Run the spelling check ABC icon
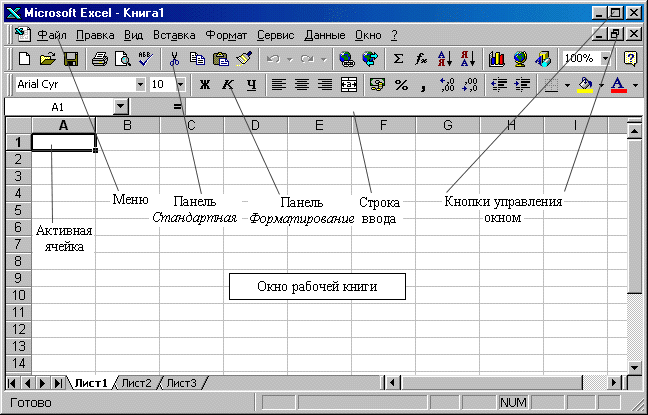This screenshot has width=648, height=415. point(145,59)
